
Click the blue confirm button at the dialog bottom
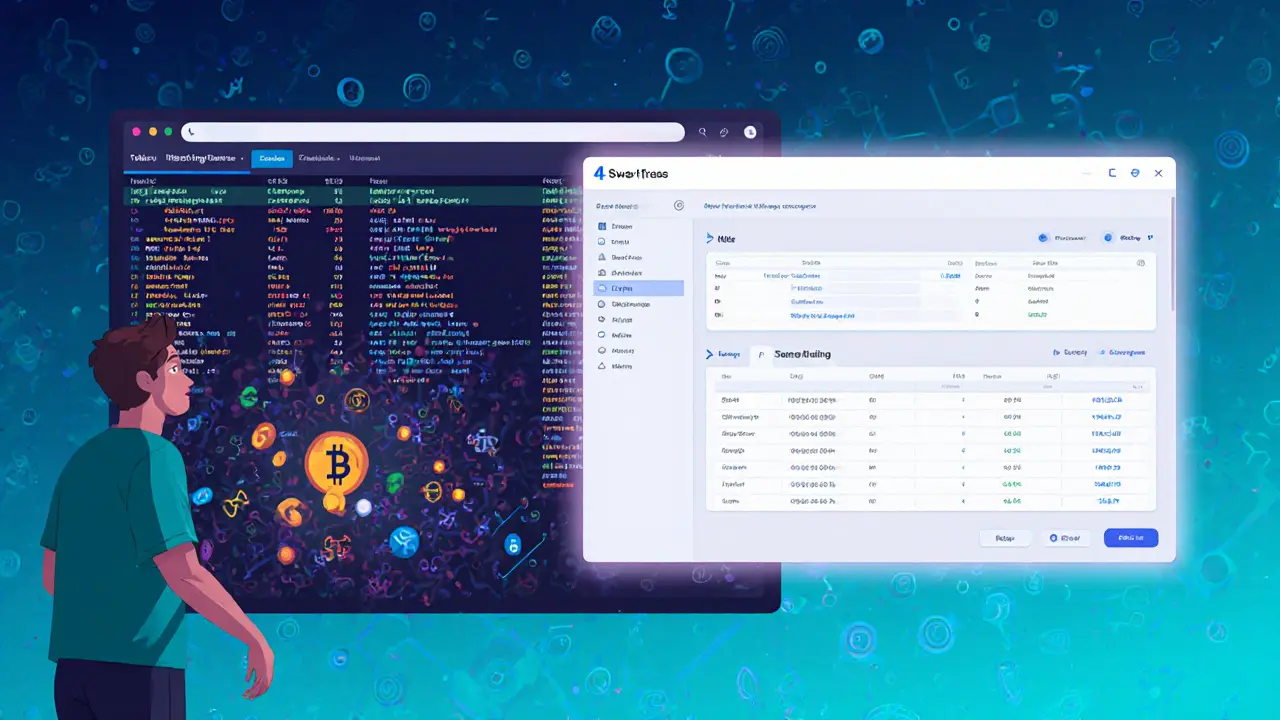tap(1130, 538)
